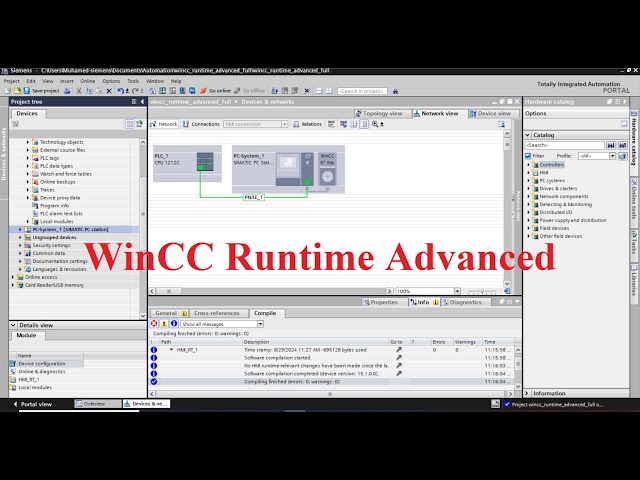Expand PC-System_1 [SIMATIC PC station] node
This screenshot has height=480, width=640.
[x=20, y=229]
